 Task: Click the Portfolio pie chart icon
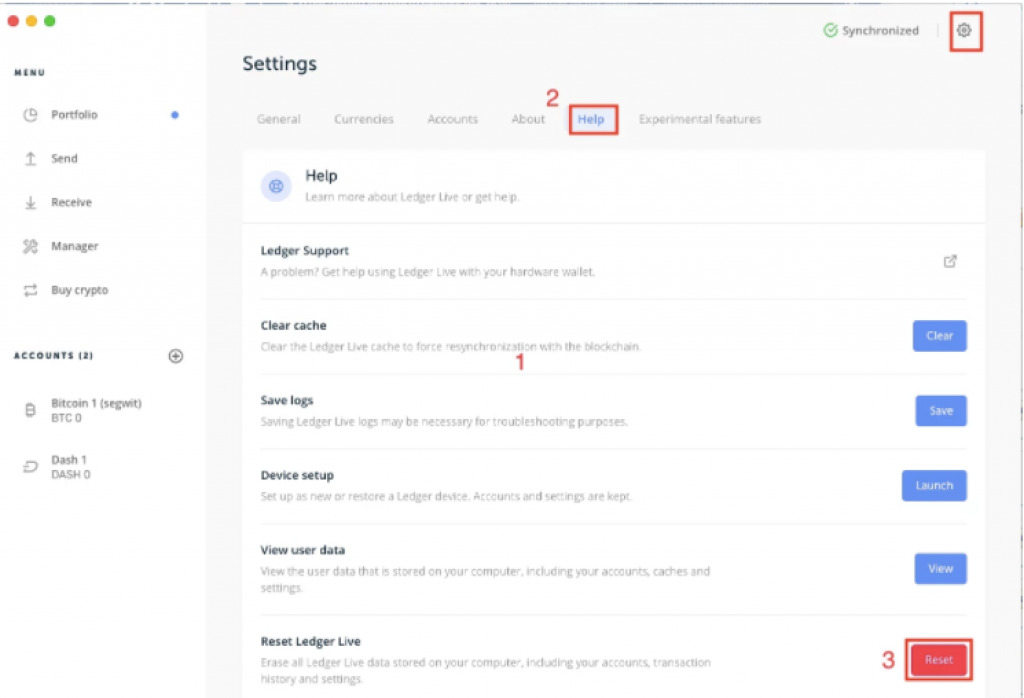[x=31, y=115]
